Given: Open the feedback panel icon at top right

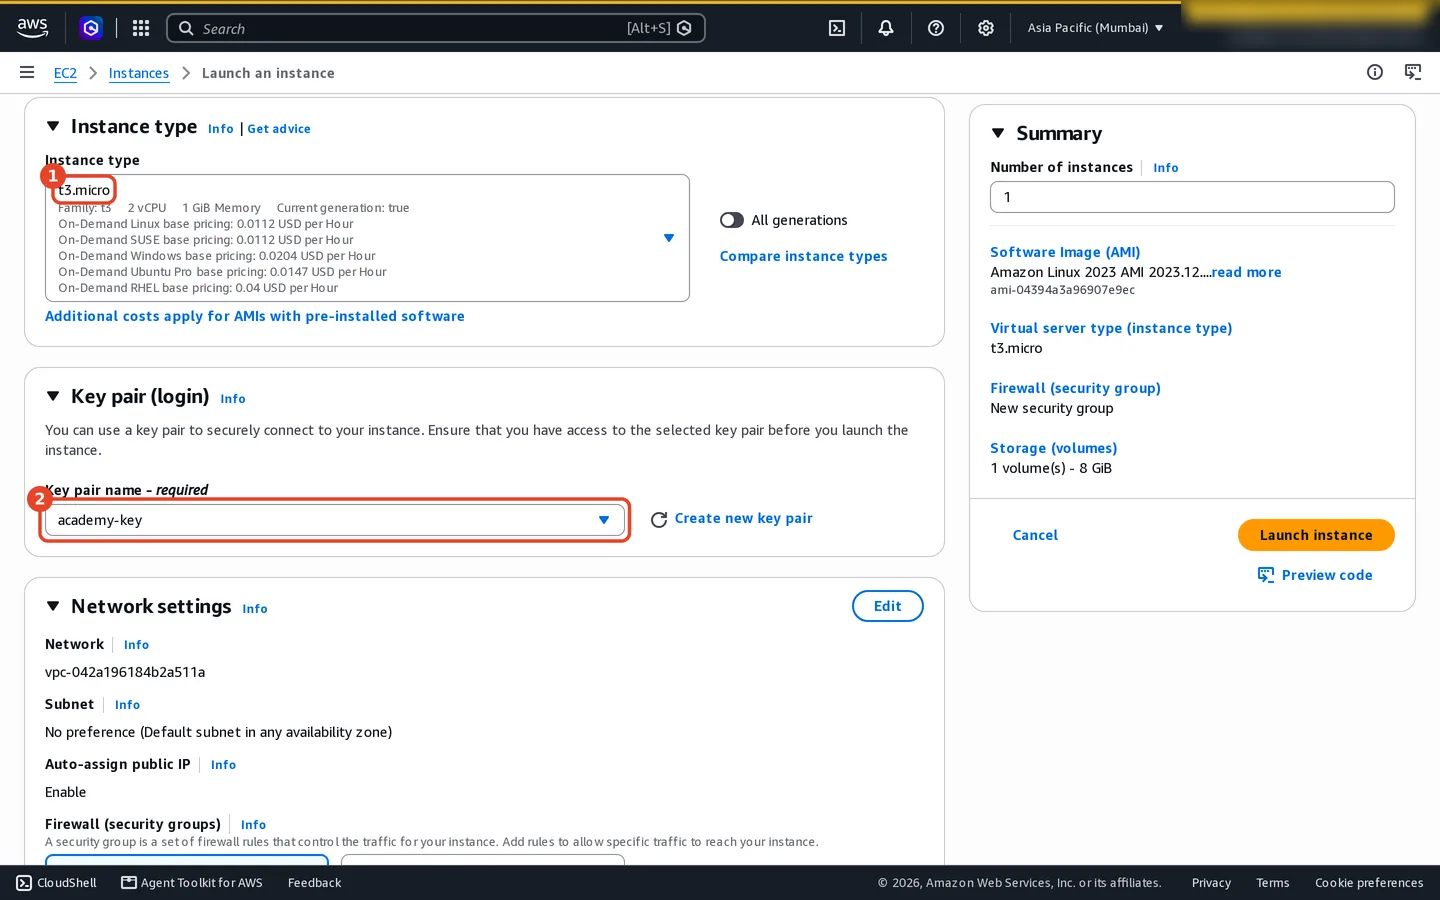Looking at the screenshot, I should click(x=1413, y=72).
